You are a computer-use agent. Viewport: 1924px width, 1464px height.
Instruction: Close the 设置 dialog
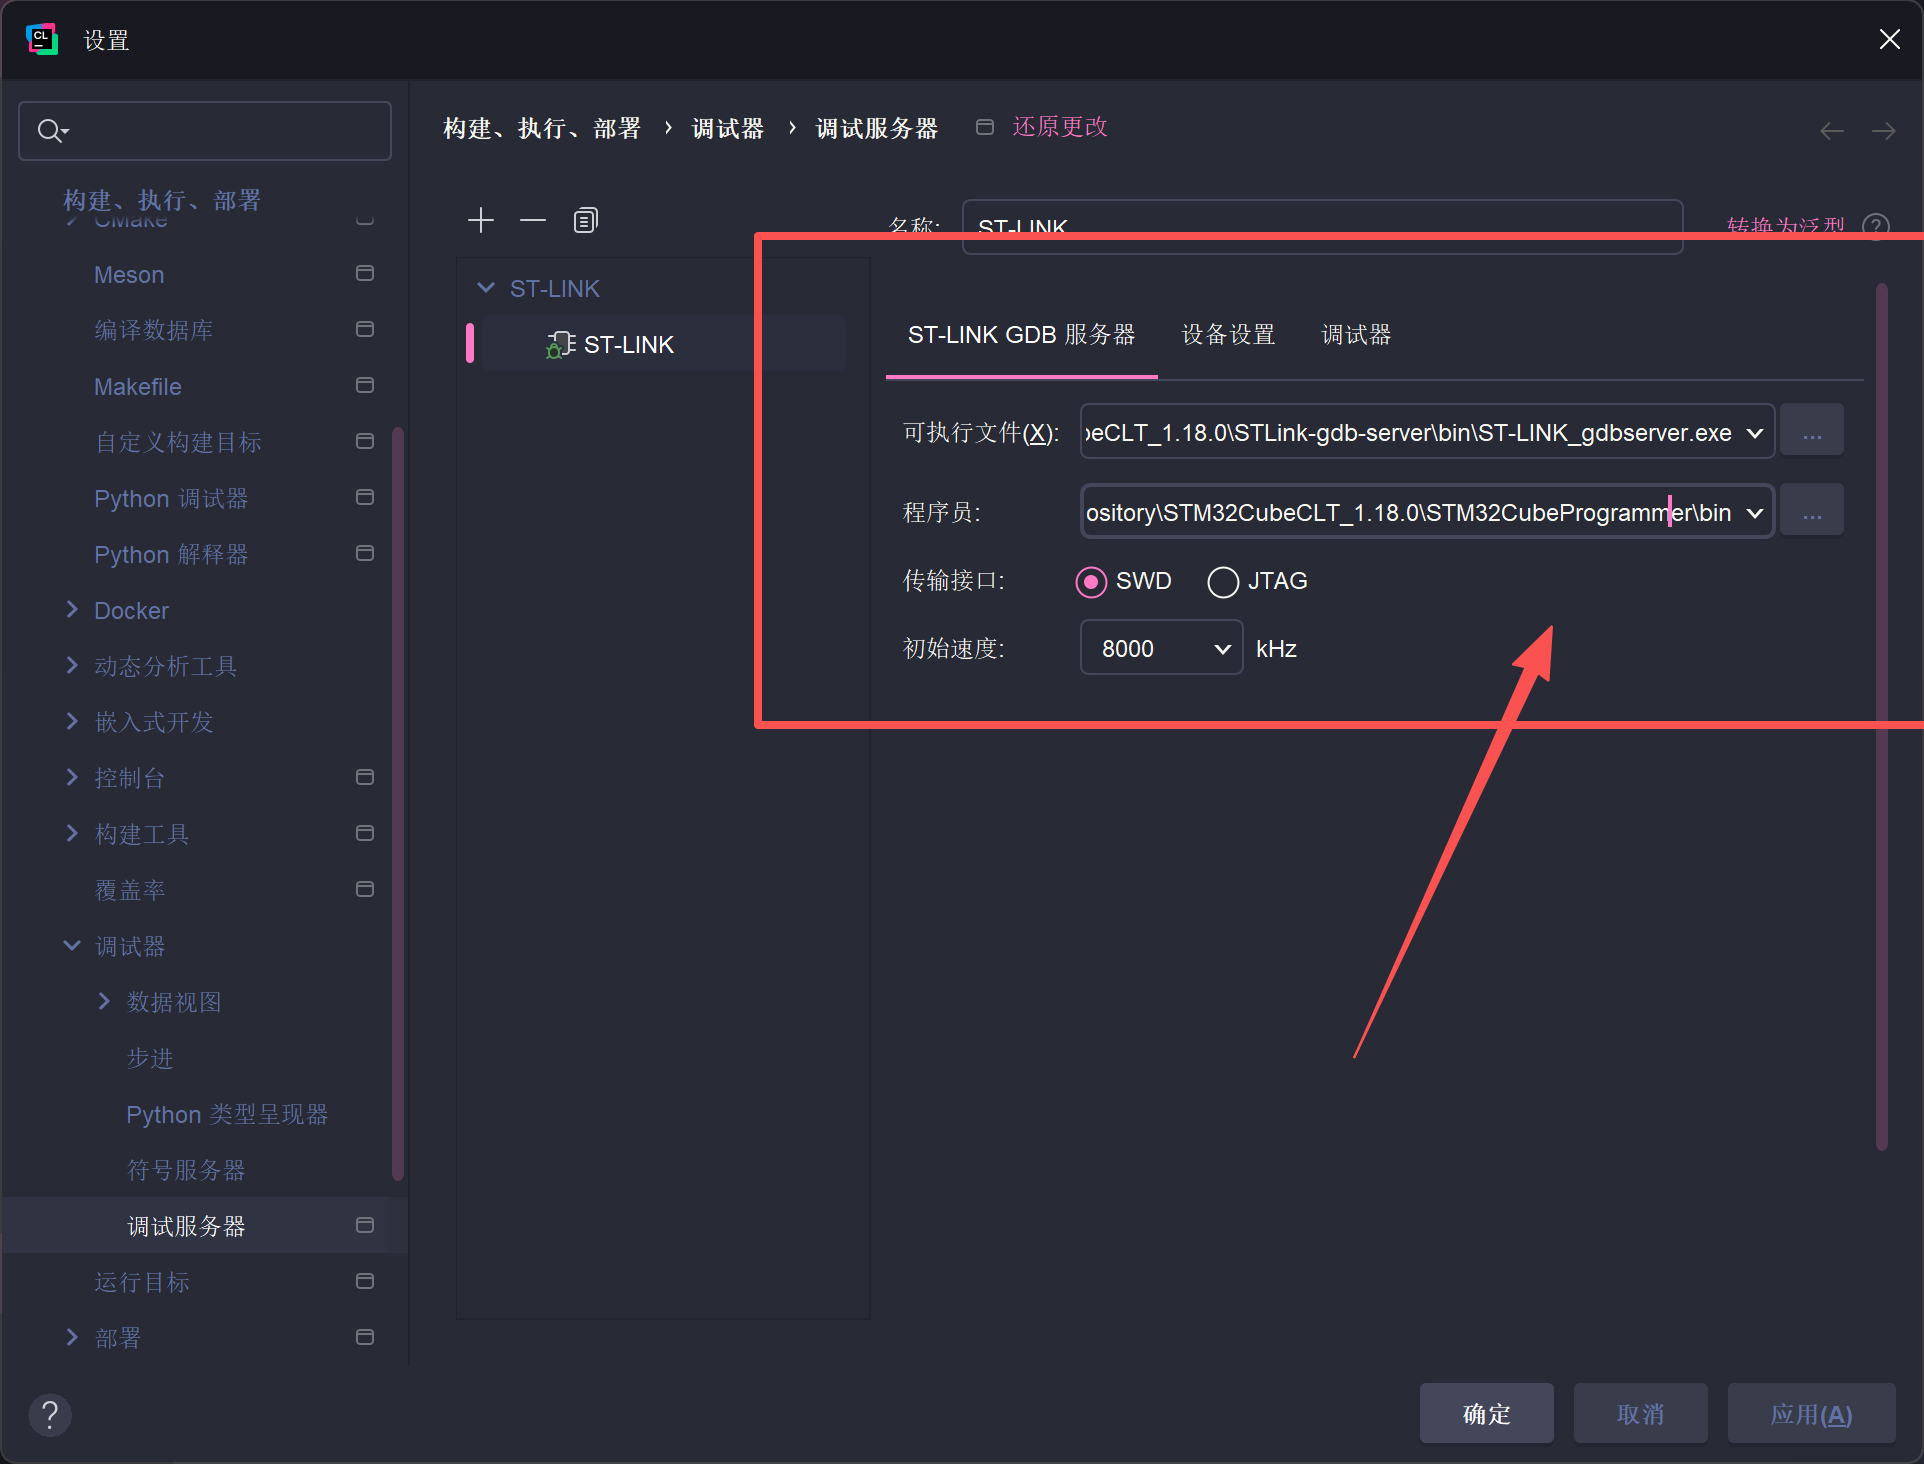(1889, 39)
